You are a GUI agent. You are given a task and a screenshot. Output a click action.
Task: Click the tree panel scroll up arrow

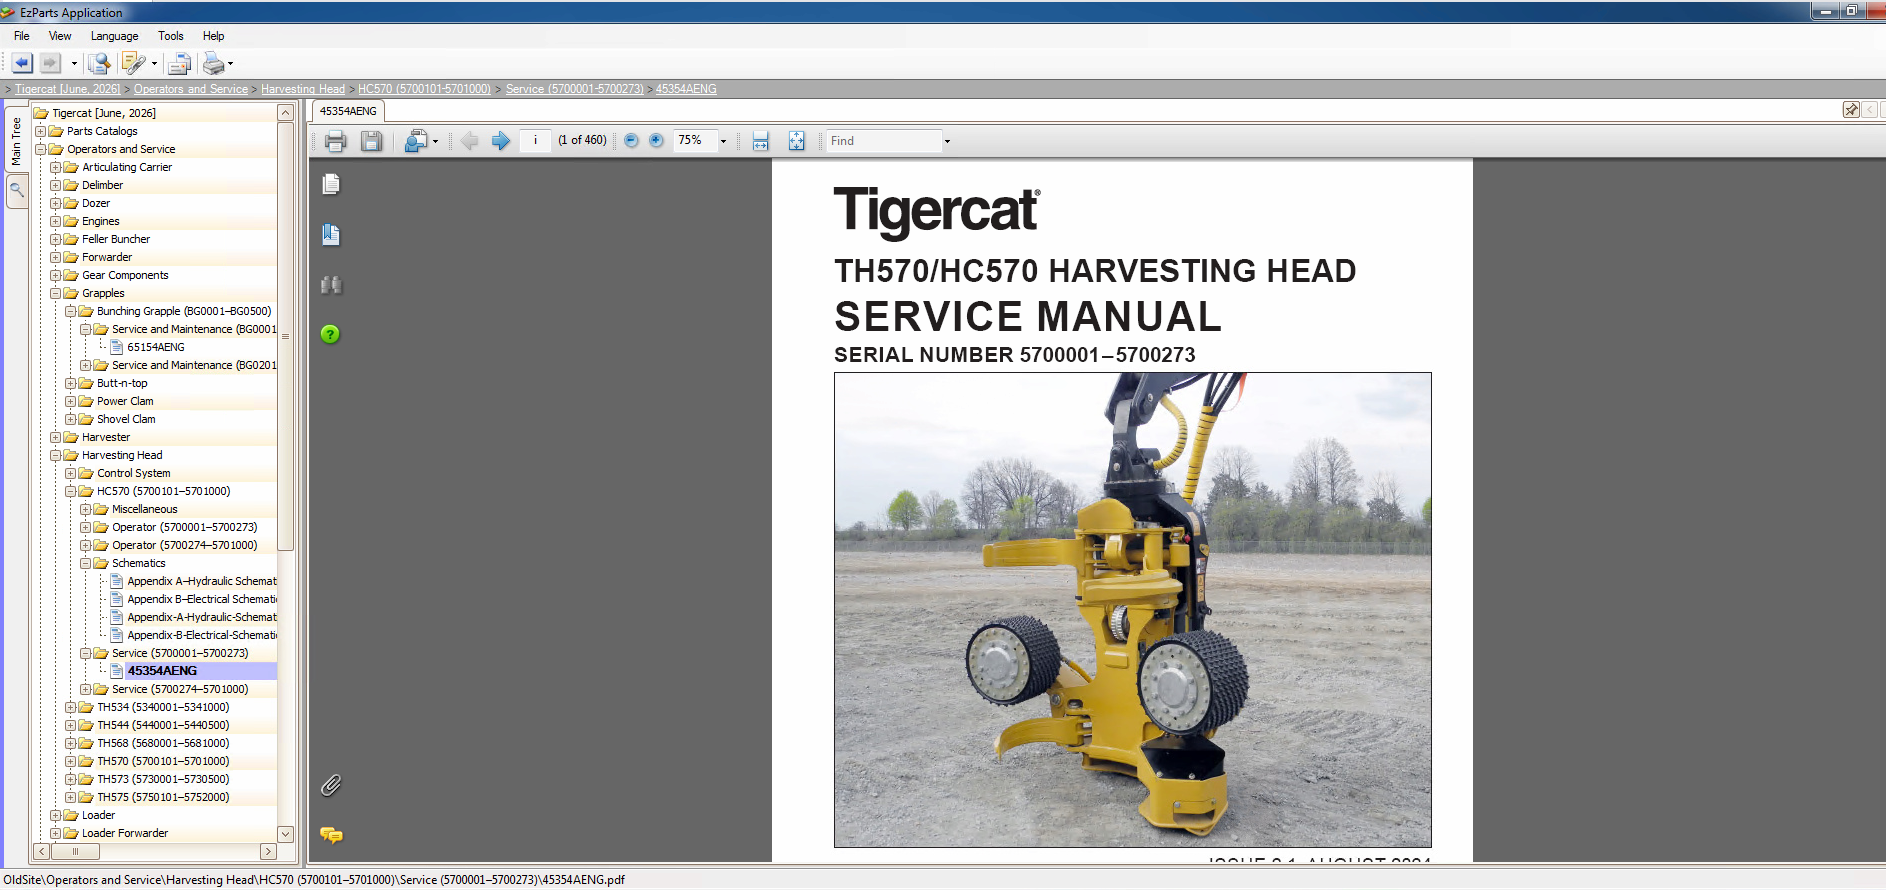click(285, 113)
